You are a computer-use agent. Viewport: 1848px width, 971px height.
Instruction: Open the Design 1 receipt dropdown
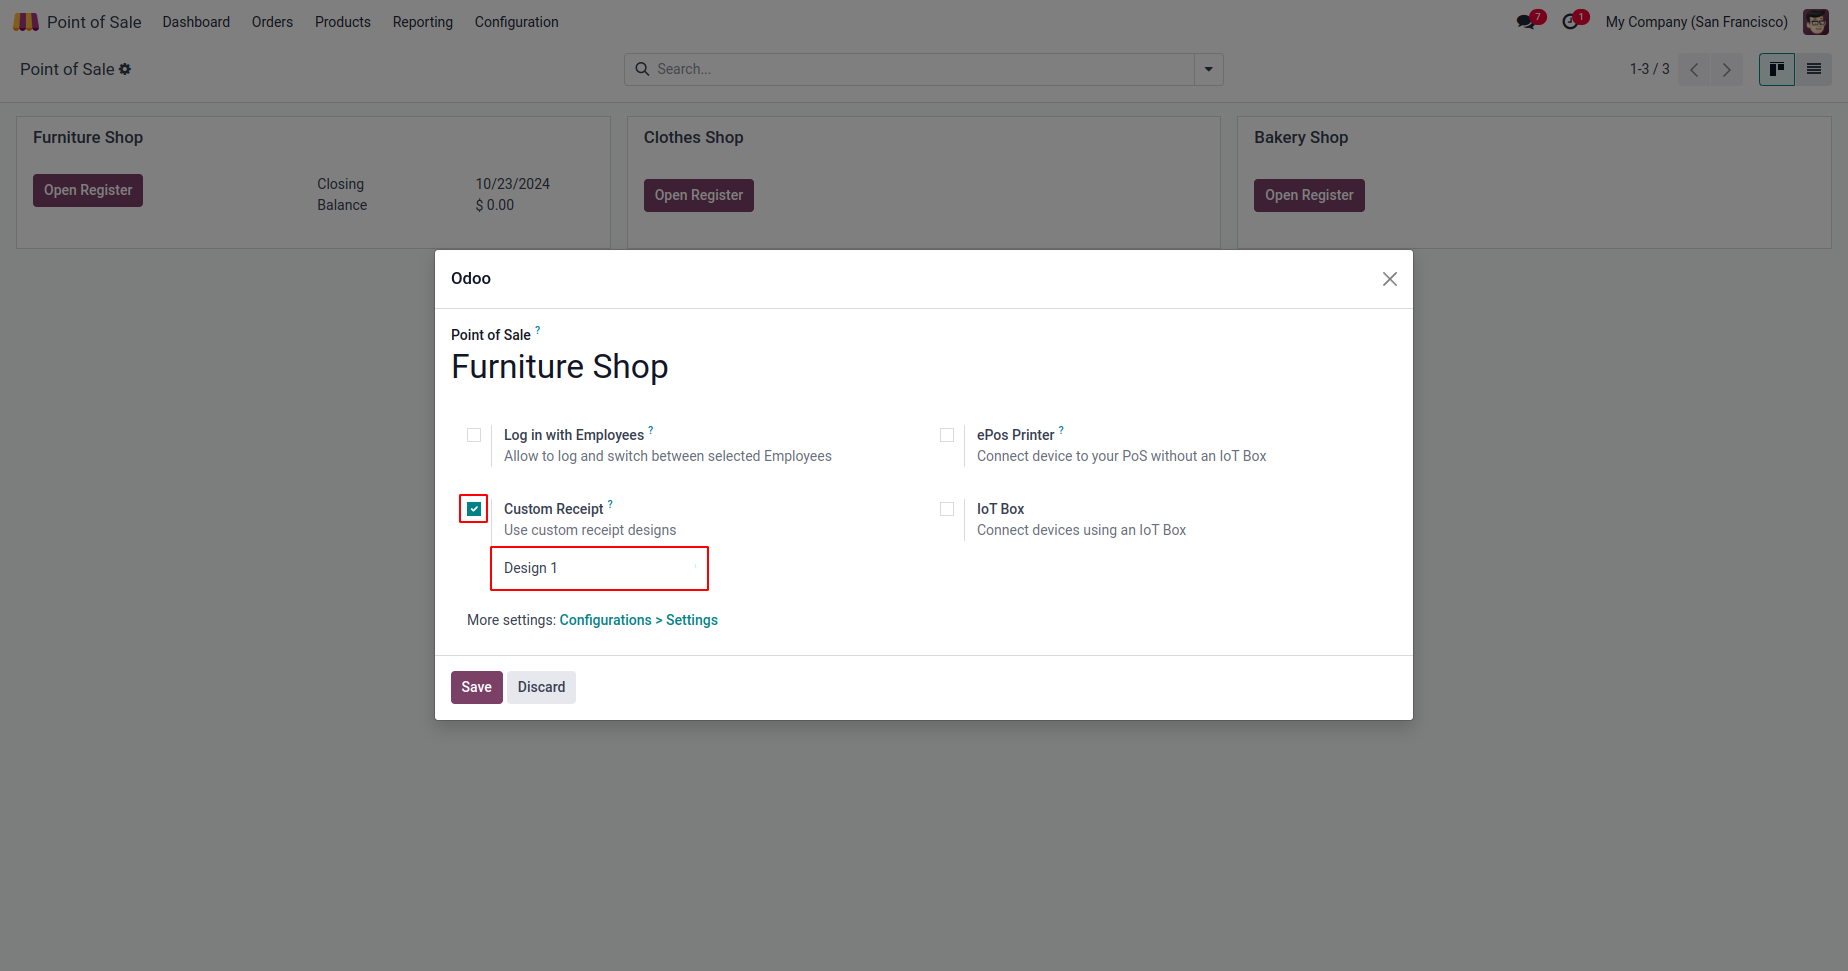coord(599,568)
